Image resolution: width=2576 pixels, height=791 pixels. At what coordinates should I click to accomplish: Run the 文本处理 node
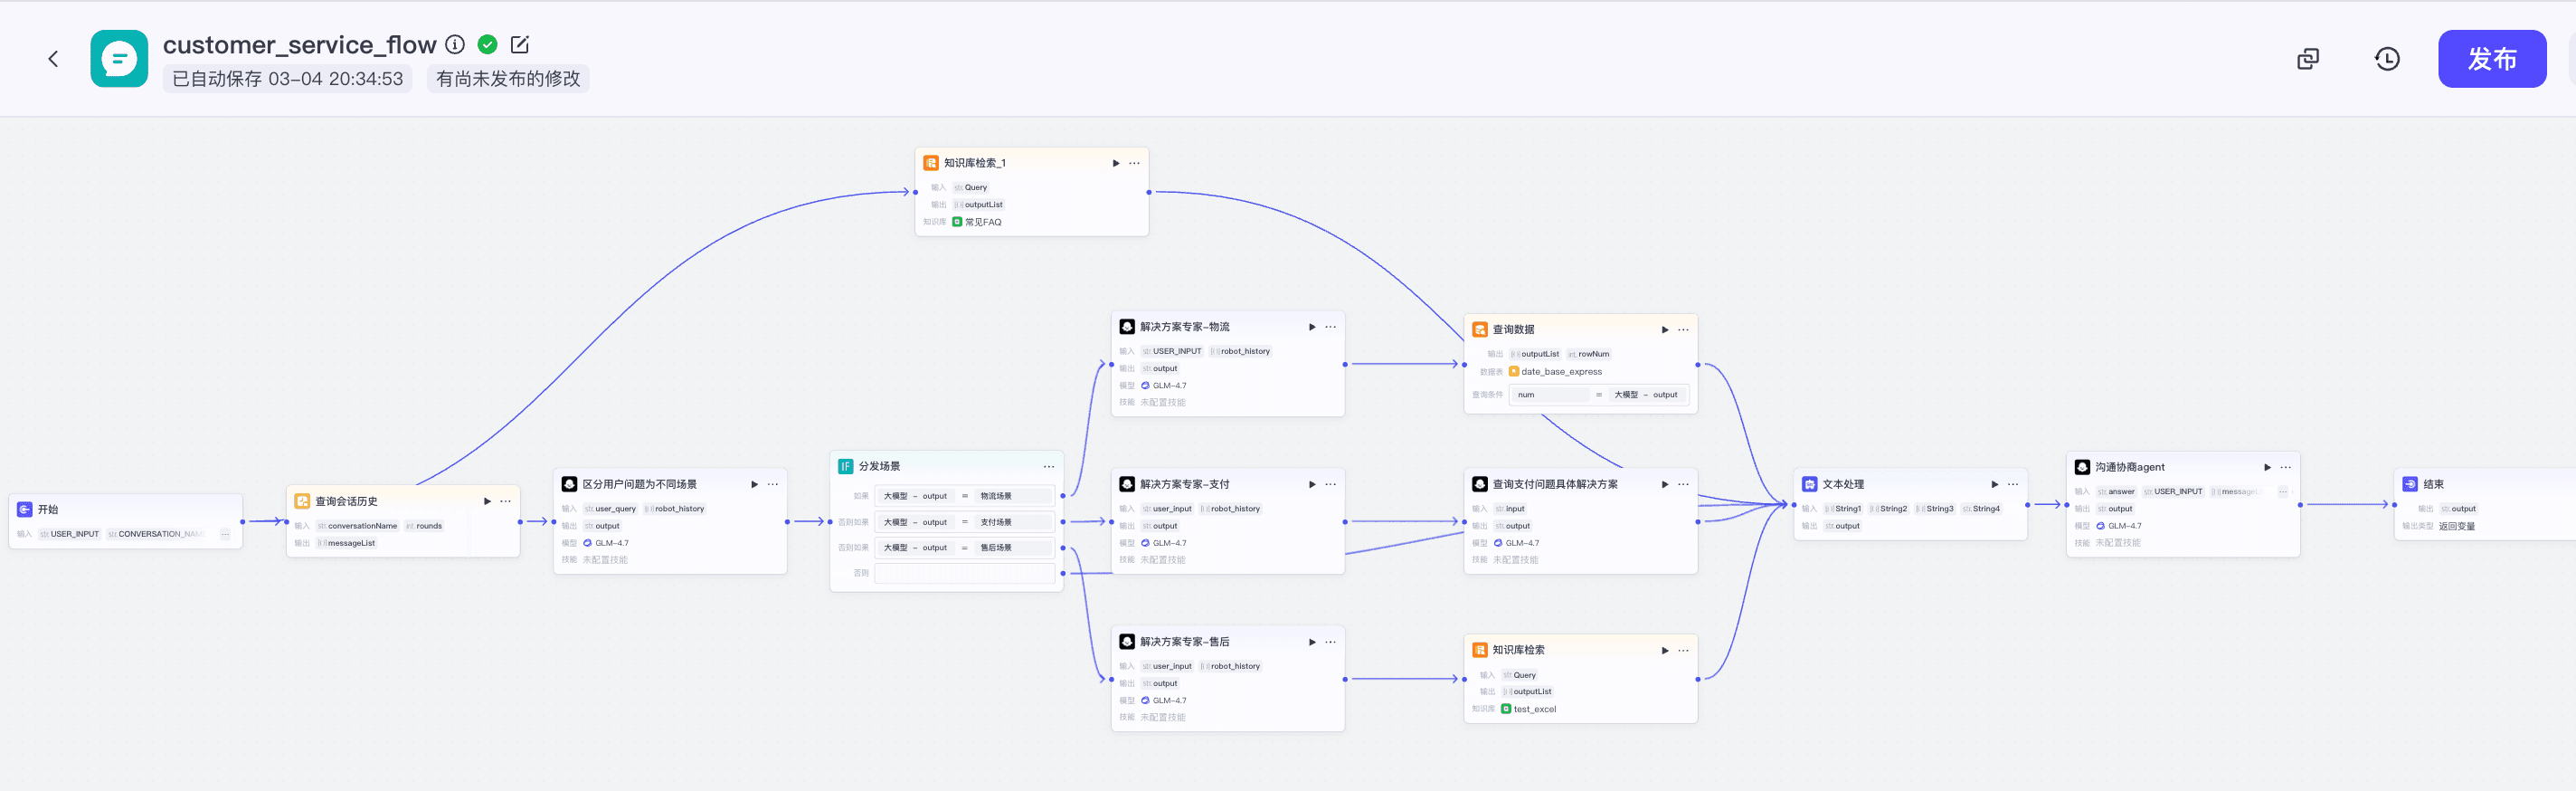(1995, 484)
